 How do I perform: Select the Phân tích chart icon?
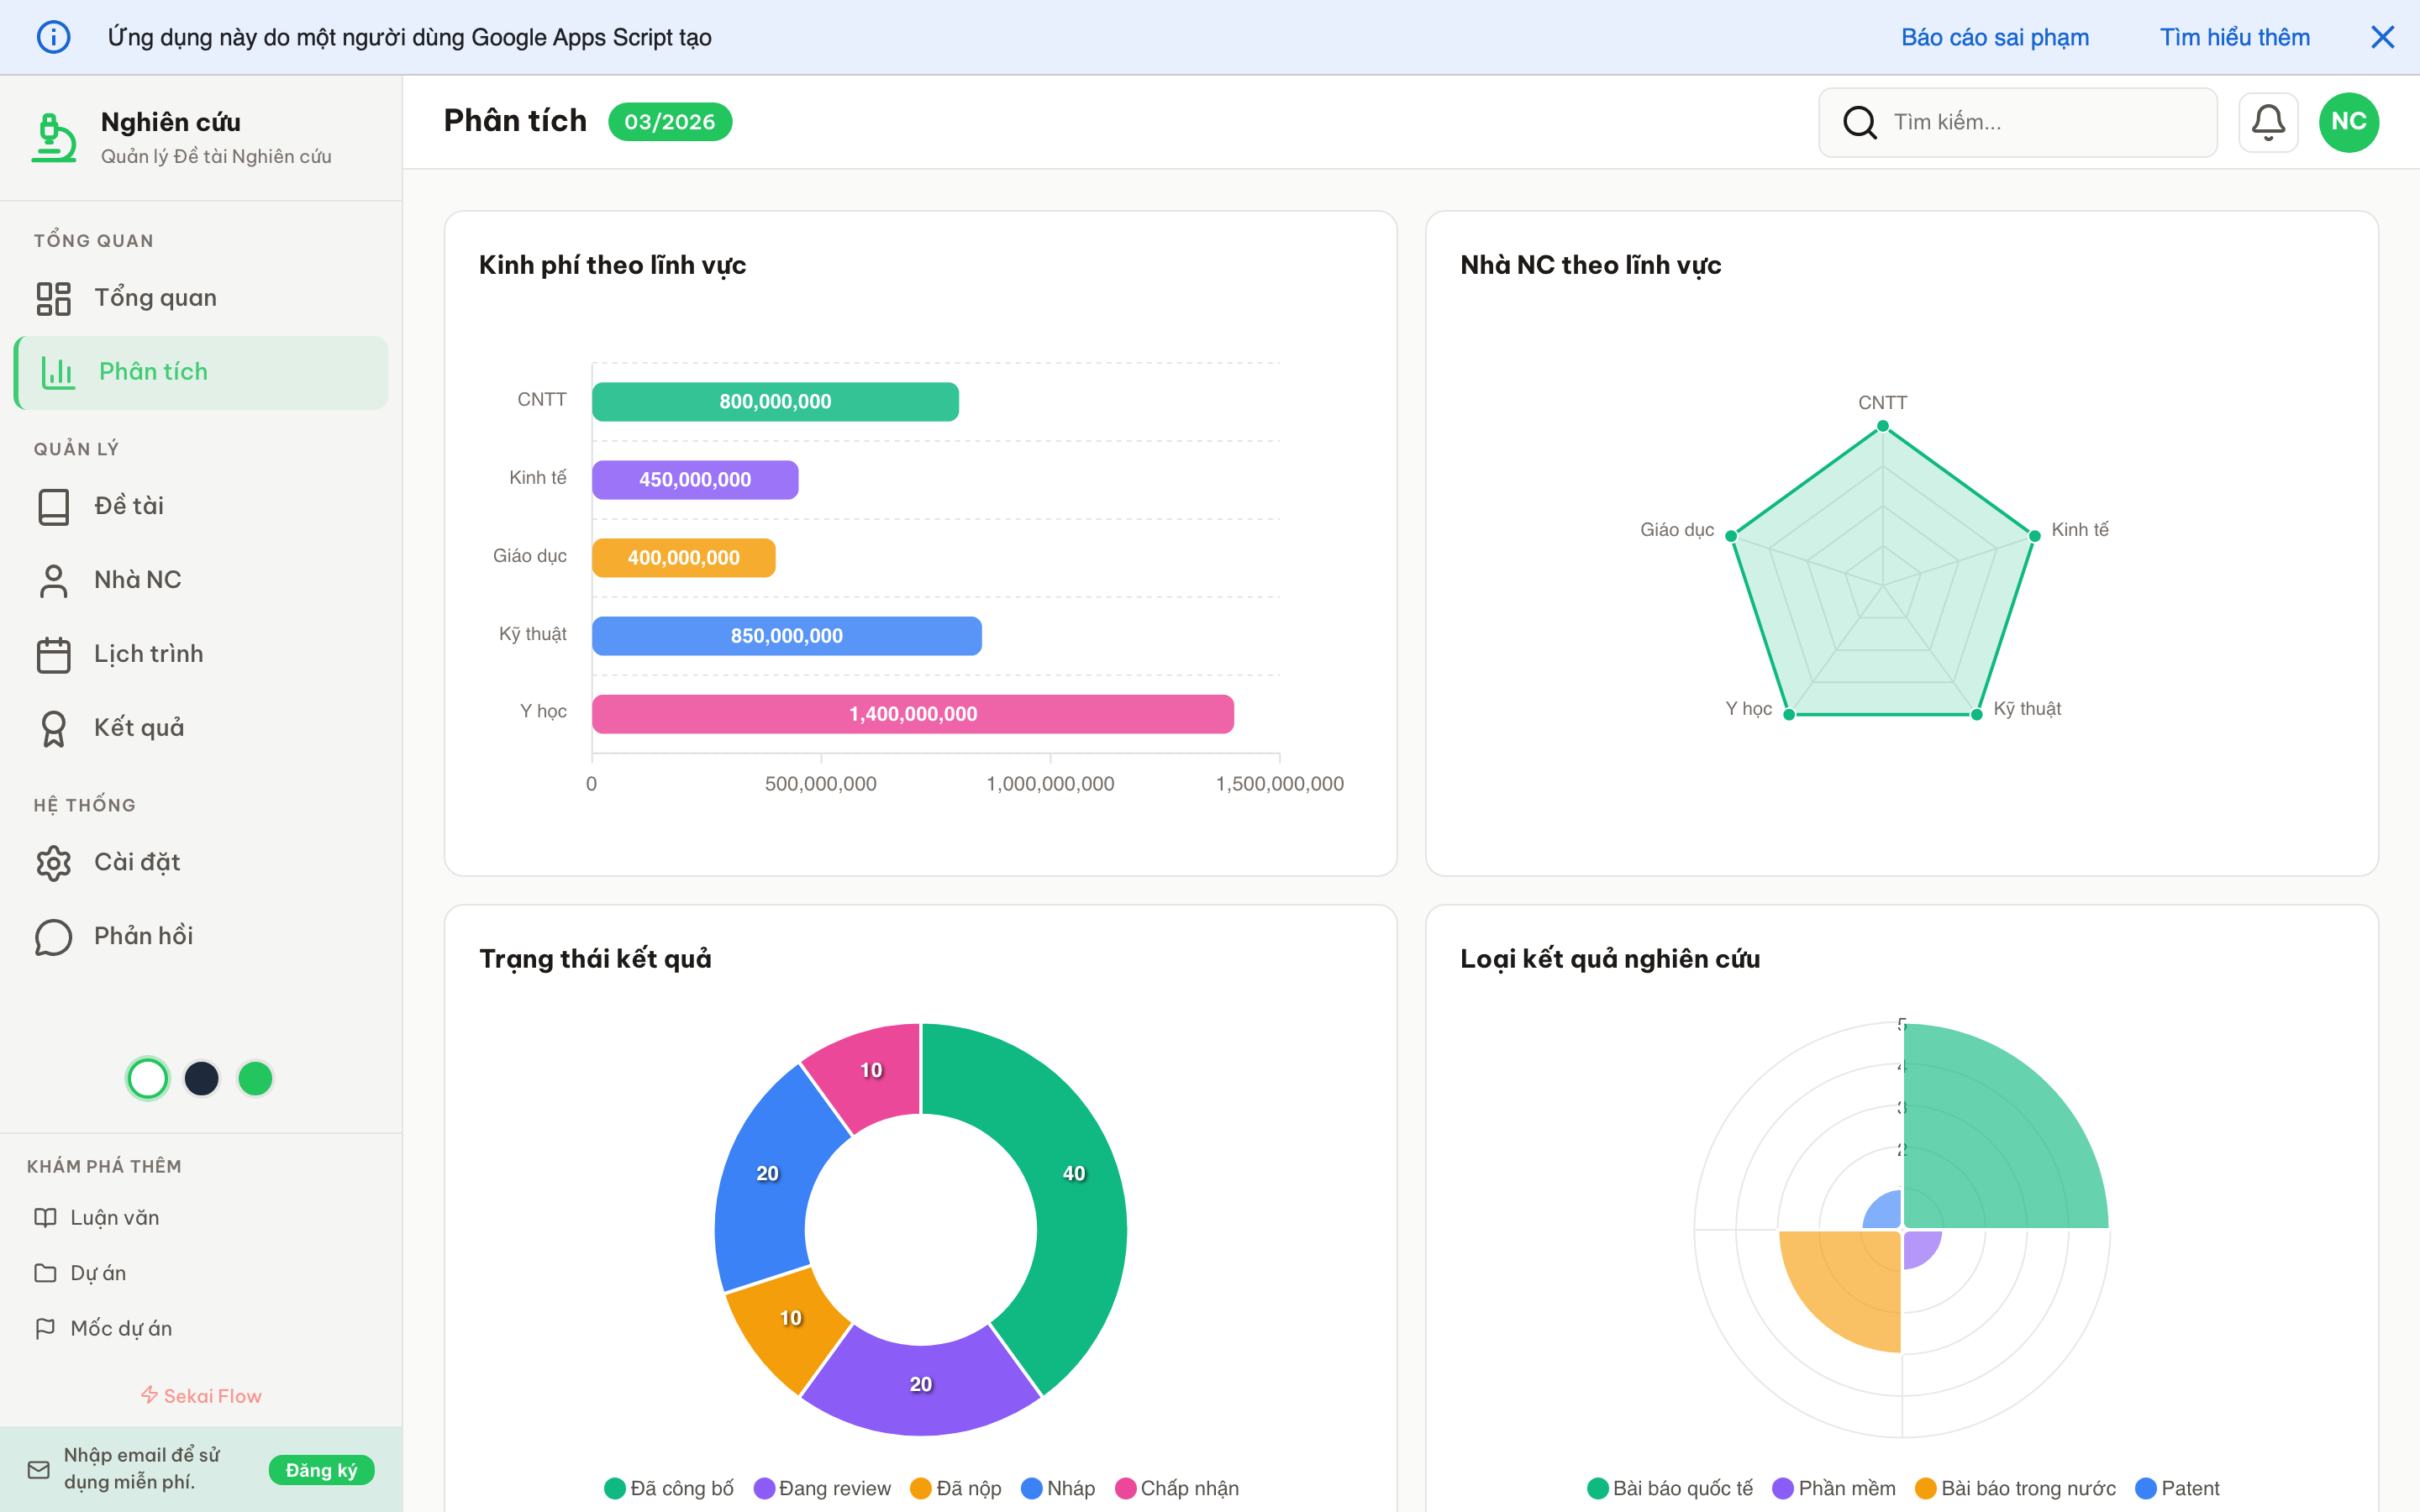(x=57, y=372)
